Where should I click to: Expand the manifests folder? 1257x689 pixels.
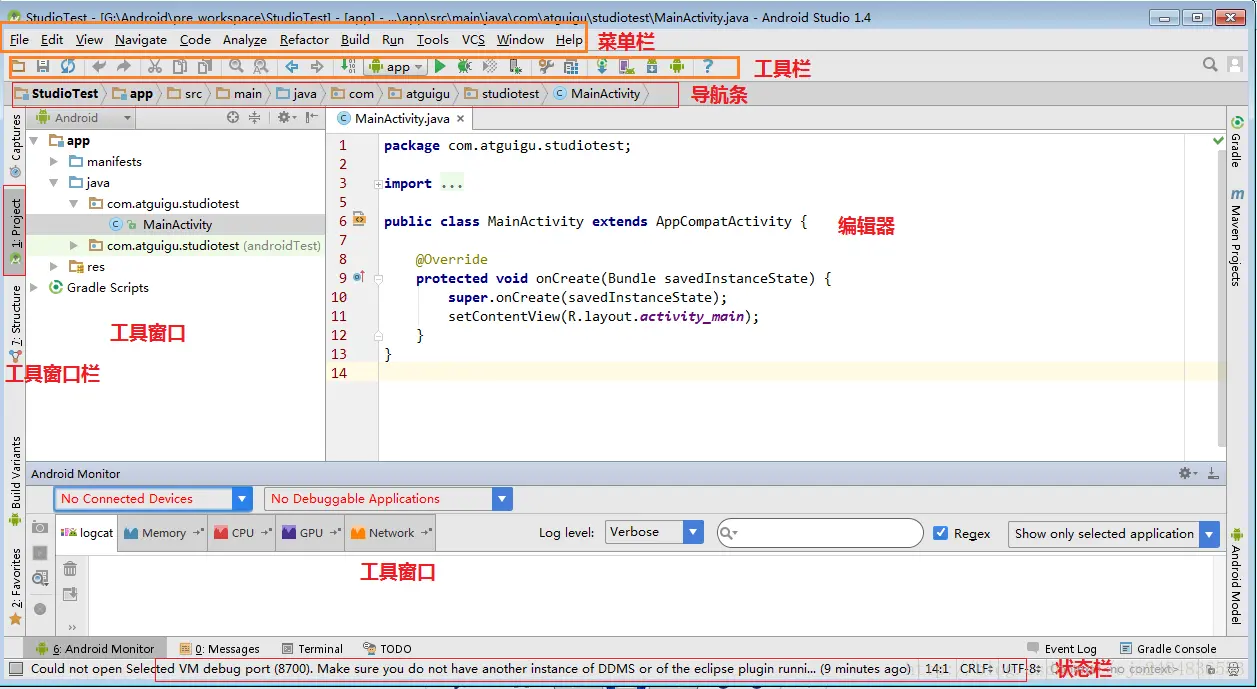[54, 162]
